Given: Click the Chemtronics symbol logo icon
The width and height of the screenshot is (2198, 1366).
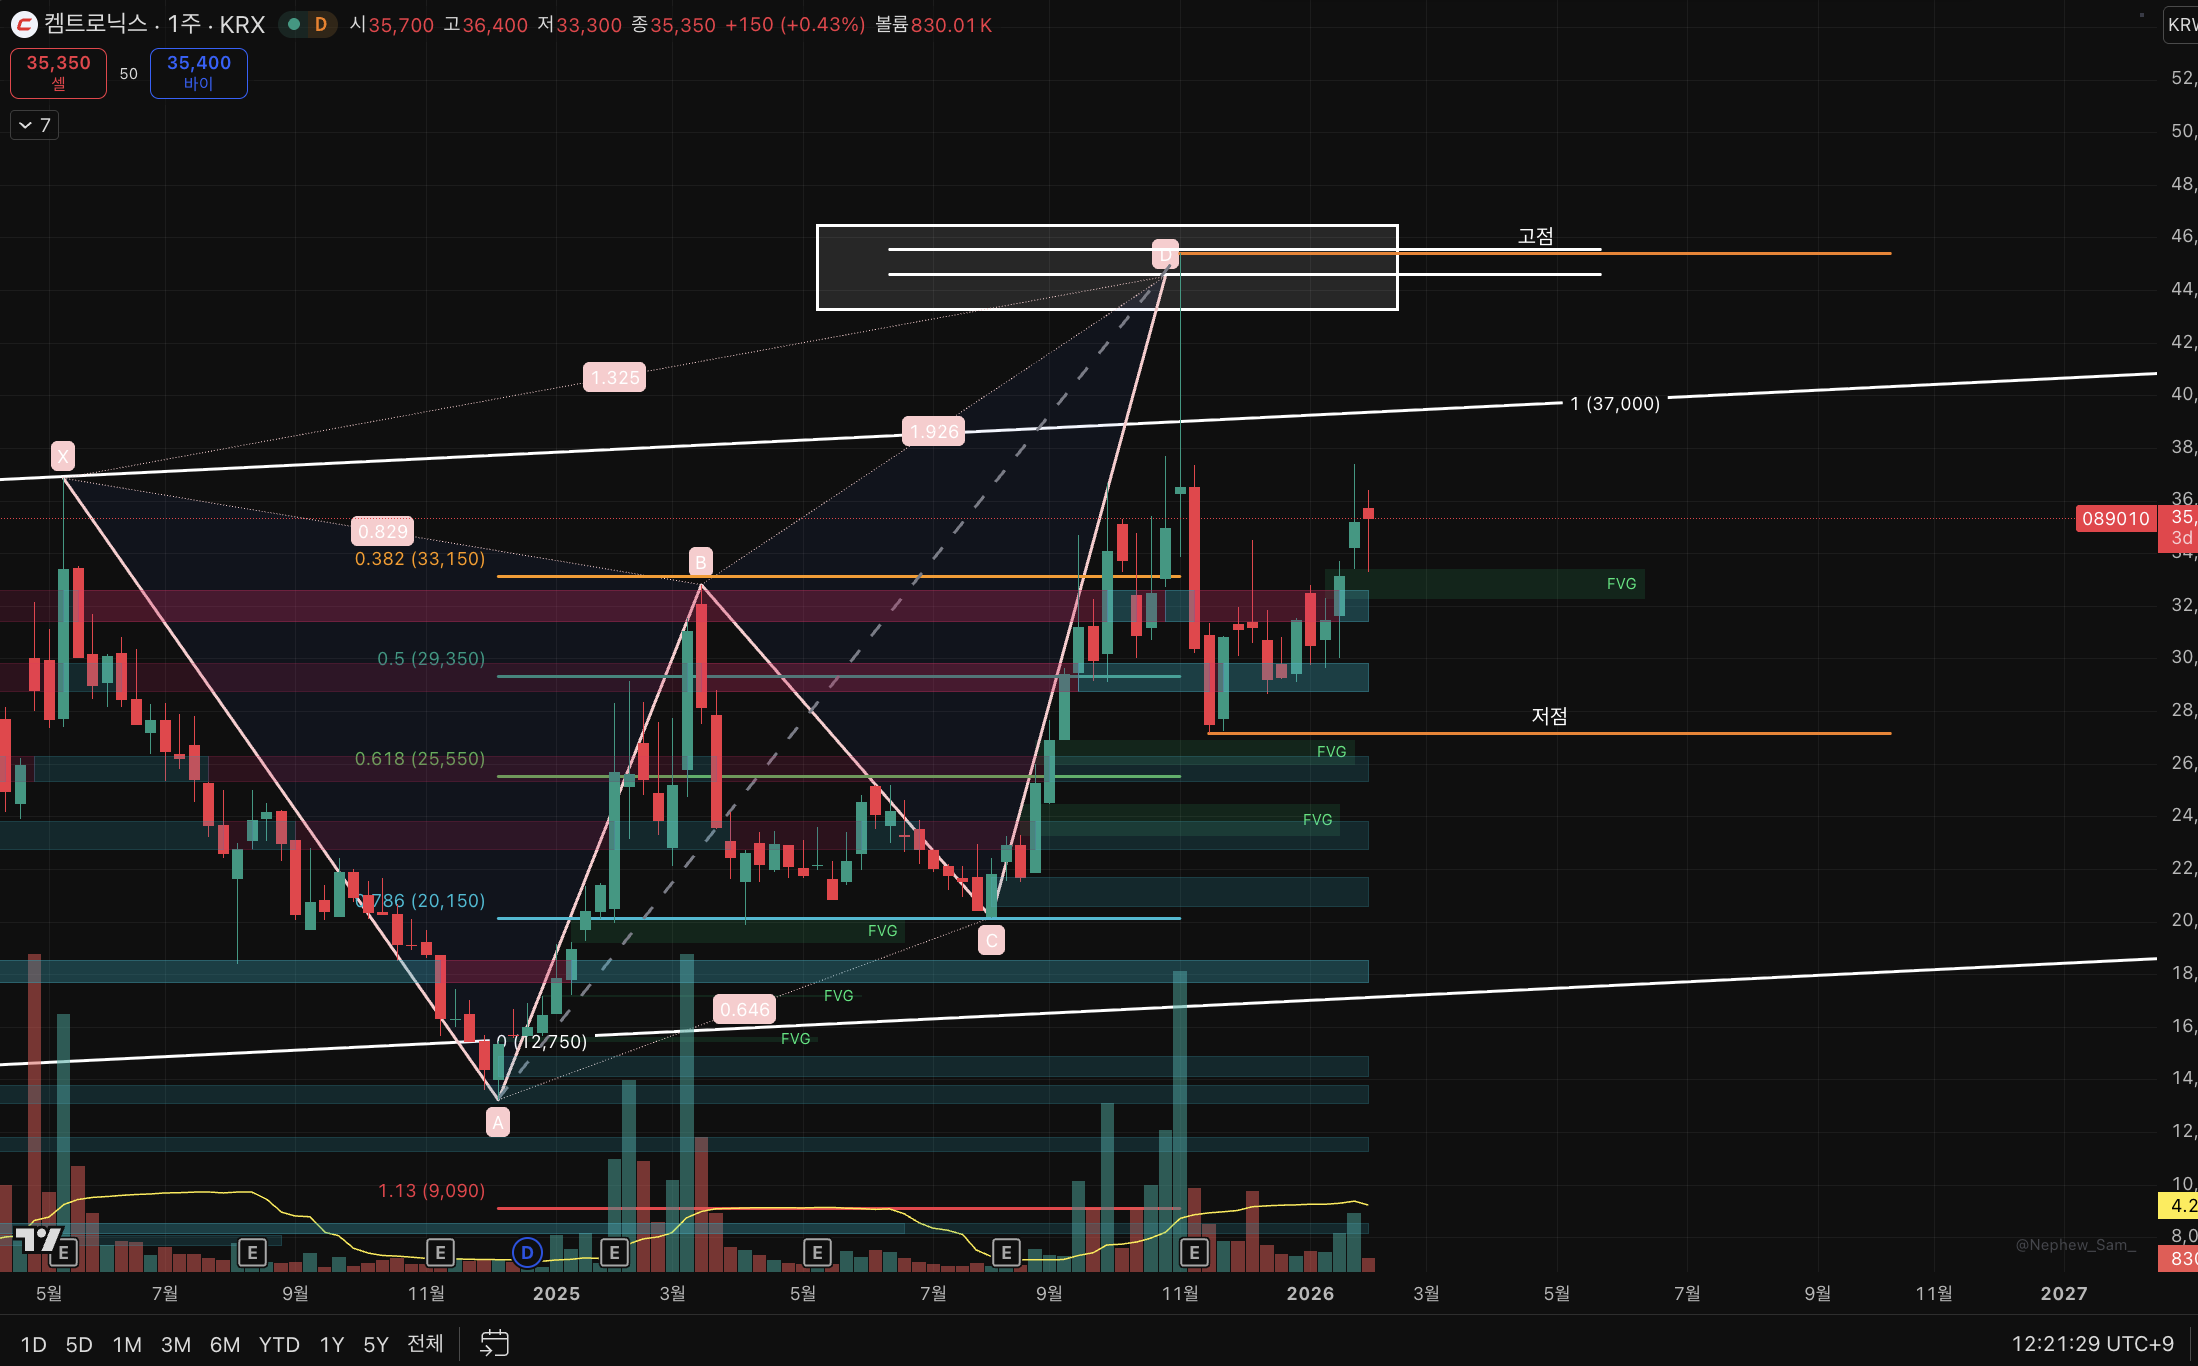Looking at the screenshot, I should click(x=24, y=24).
